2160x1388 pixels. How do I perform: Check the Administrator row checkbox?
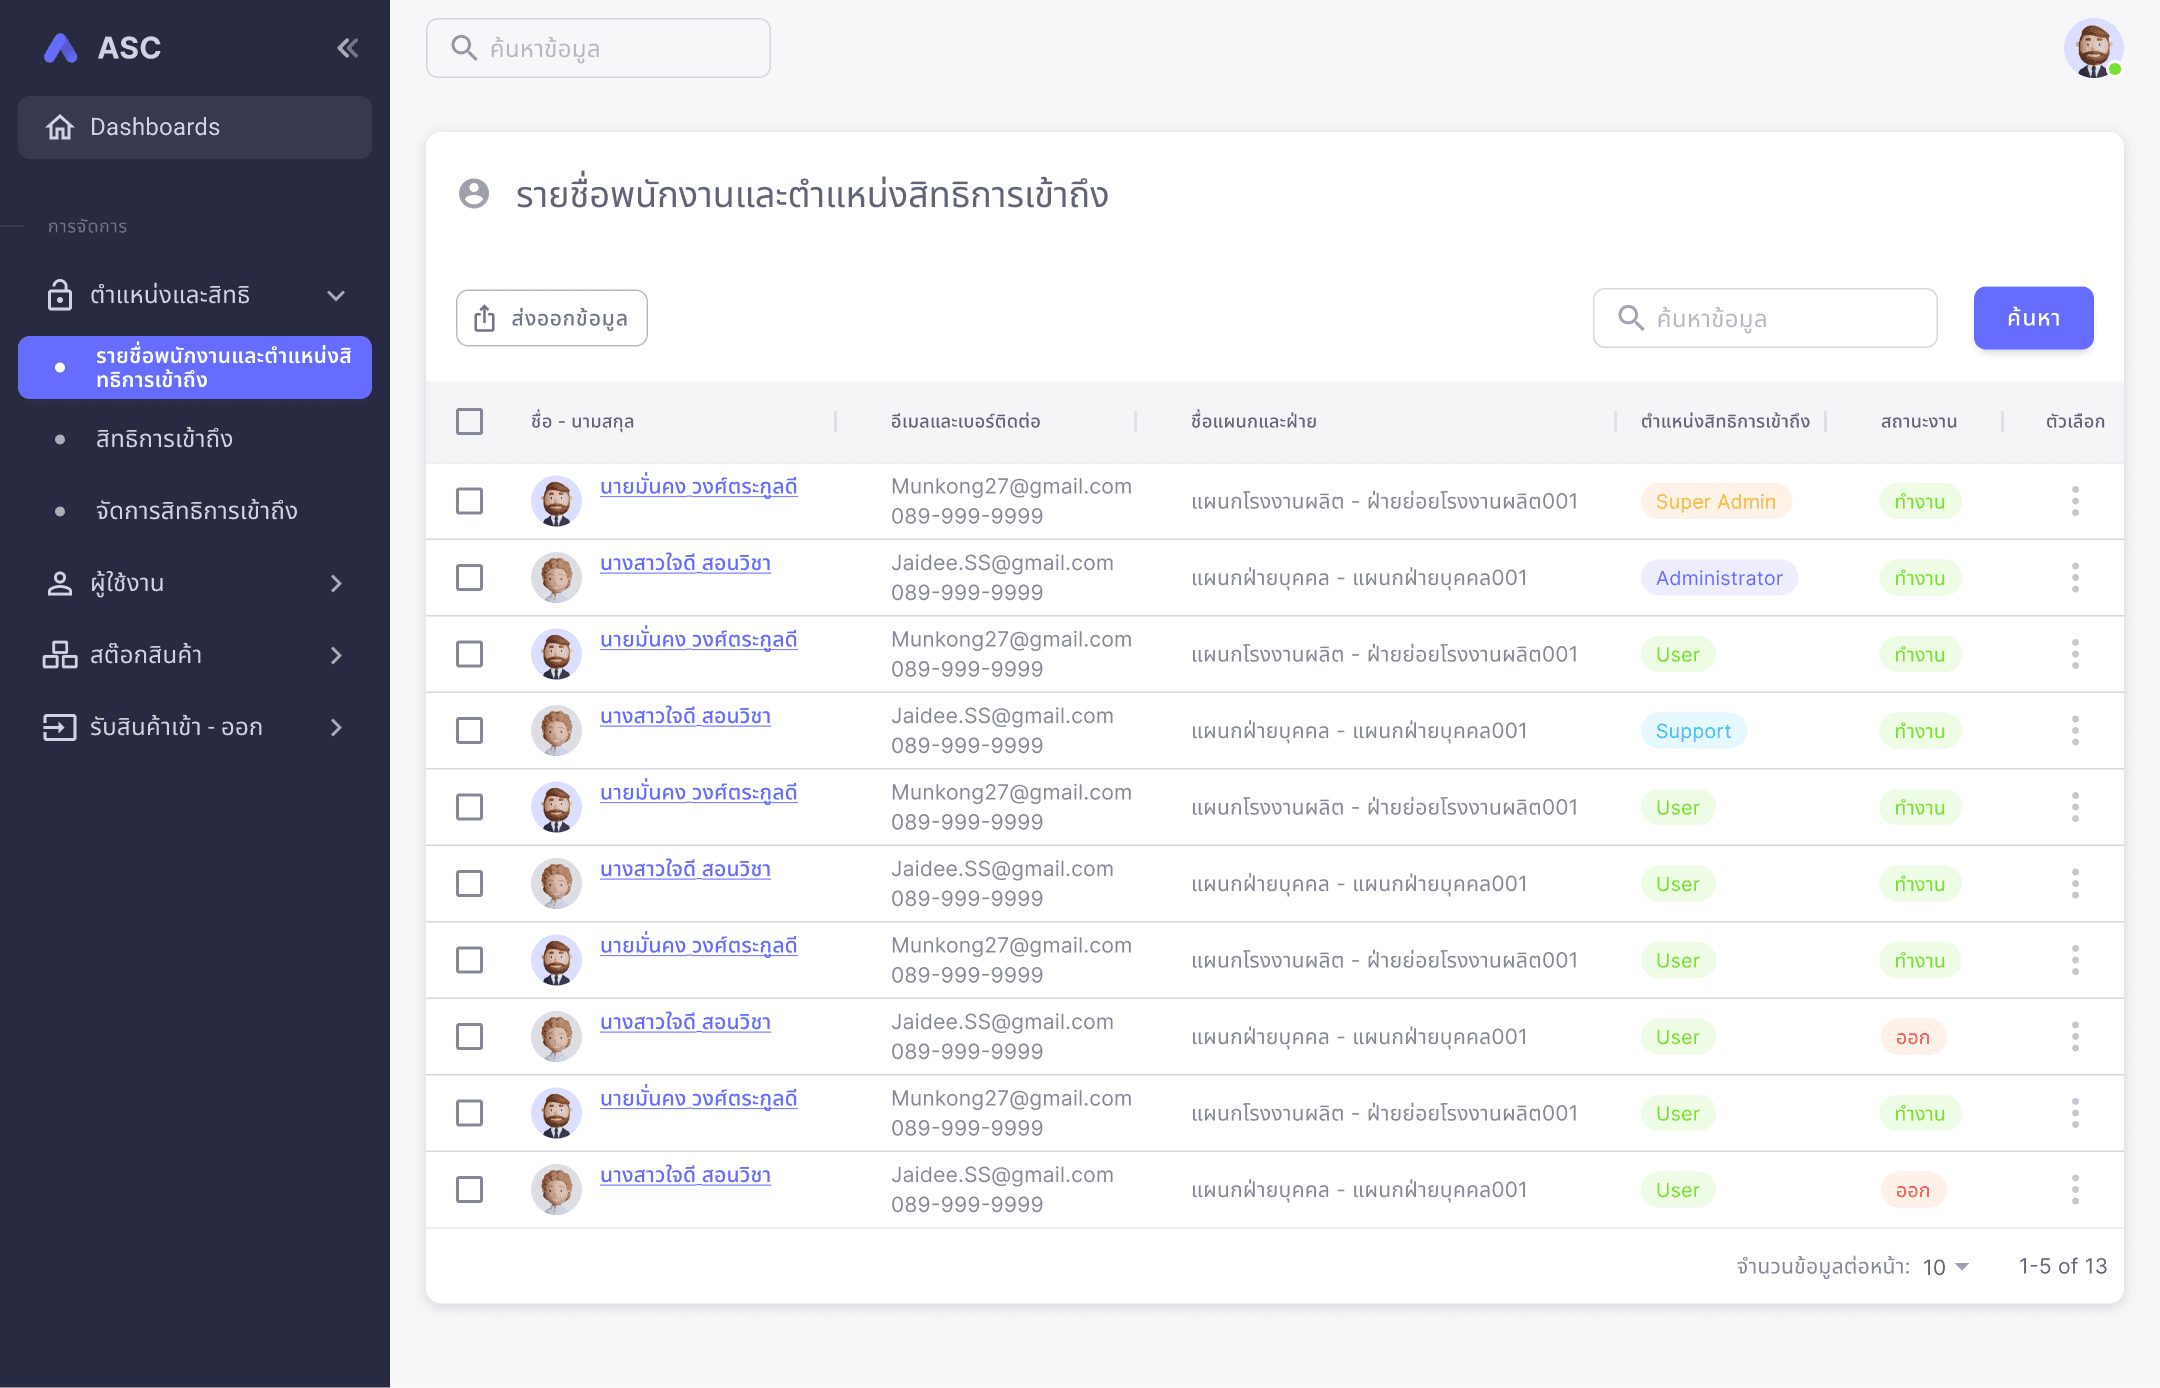point(469,578)
